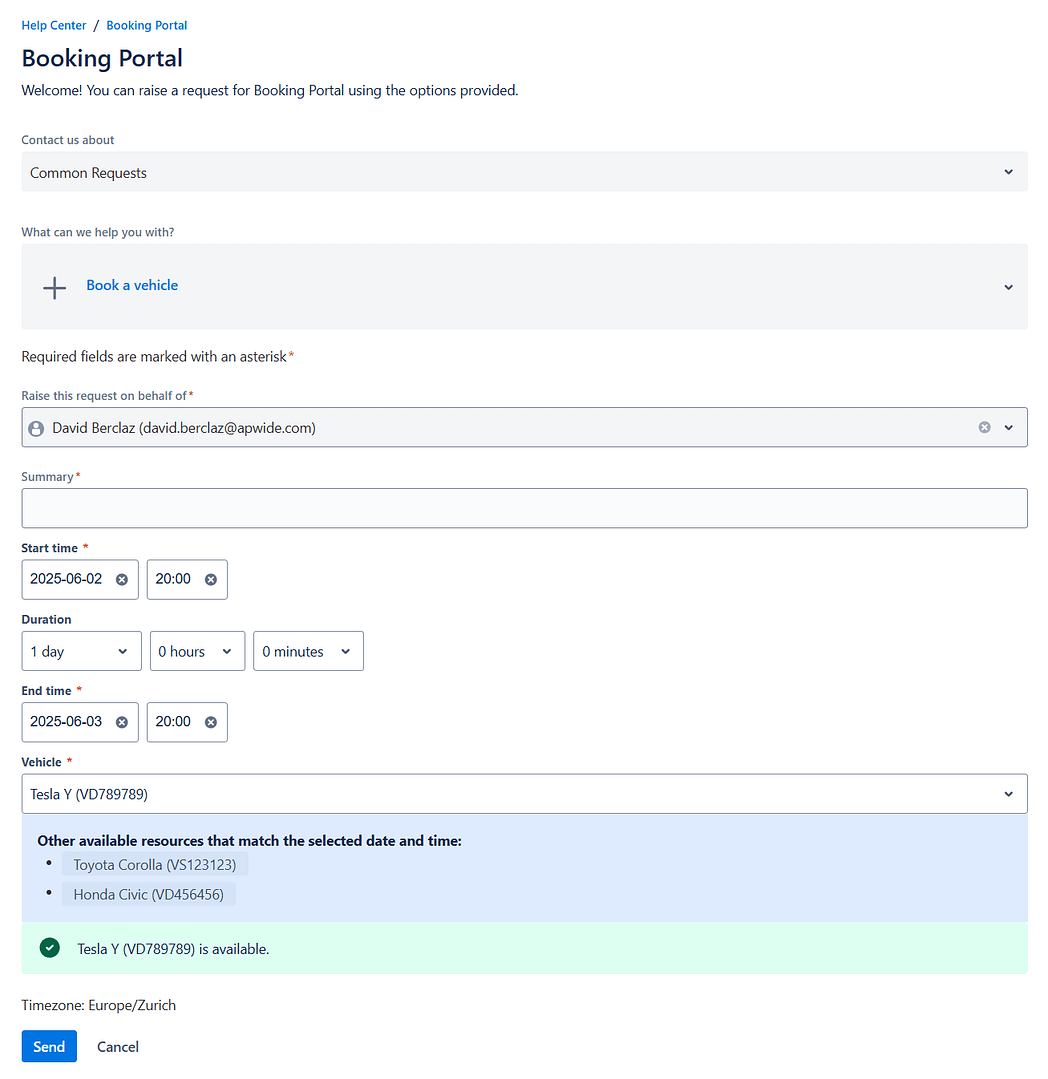1048x1079 pixels.
Task: Open the Vehicle dropdown showing Tesla Y
Action: (524, 793)
